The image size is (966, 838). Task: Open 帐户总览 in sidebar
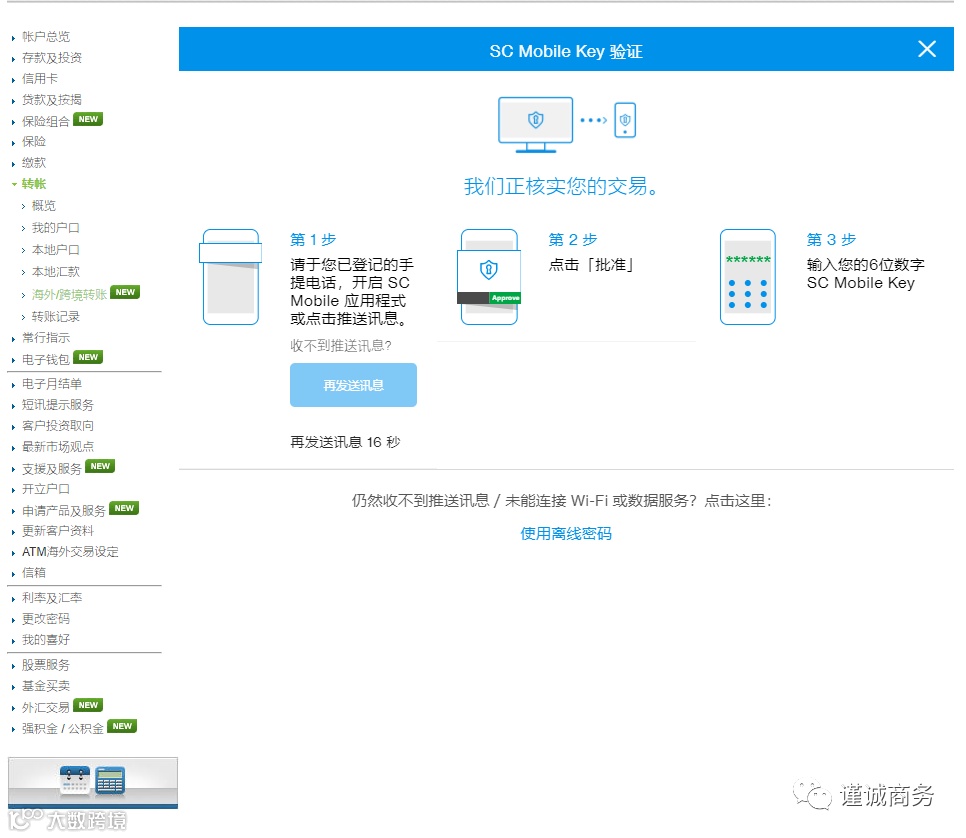point(46,36)
